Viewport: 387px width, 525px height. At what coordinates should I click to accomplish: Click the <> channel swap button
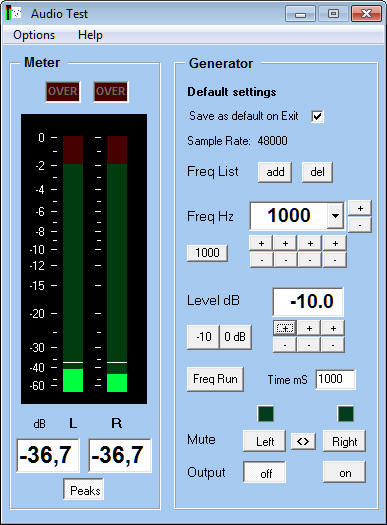[303, 441]
